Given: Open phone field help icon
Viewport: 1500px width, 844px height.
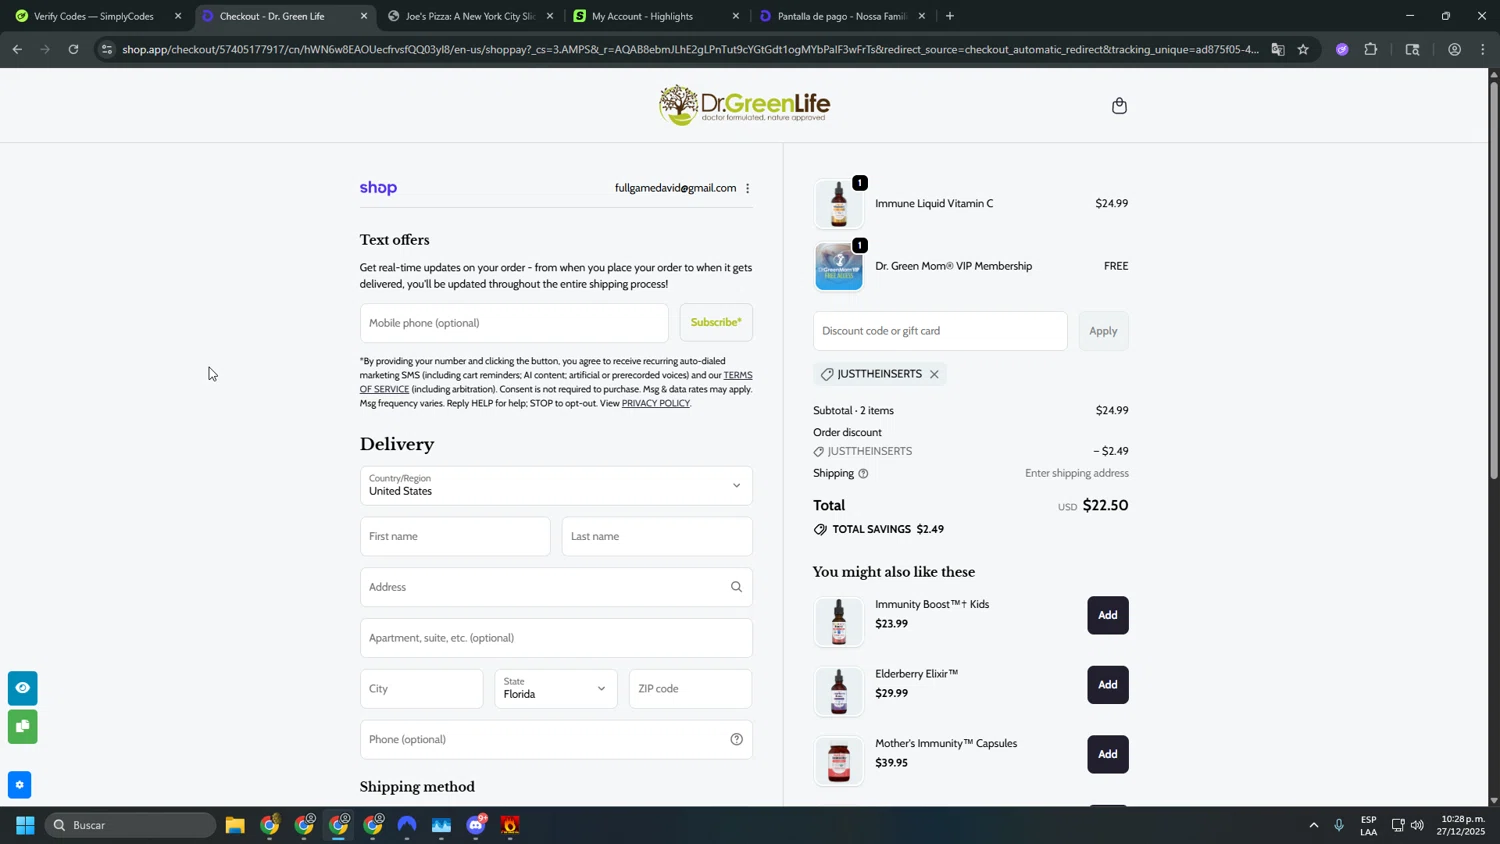Looking at the screenshot, I should [x=736, y=739].
